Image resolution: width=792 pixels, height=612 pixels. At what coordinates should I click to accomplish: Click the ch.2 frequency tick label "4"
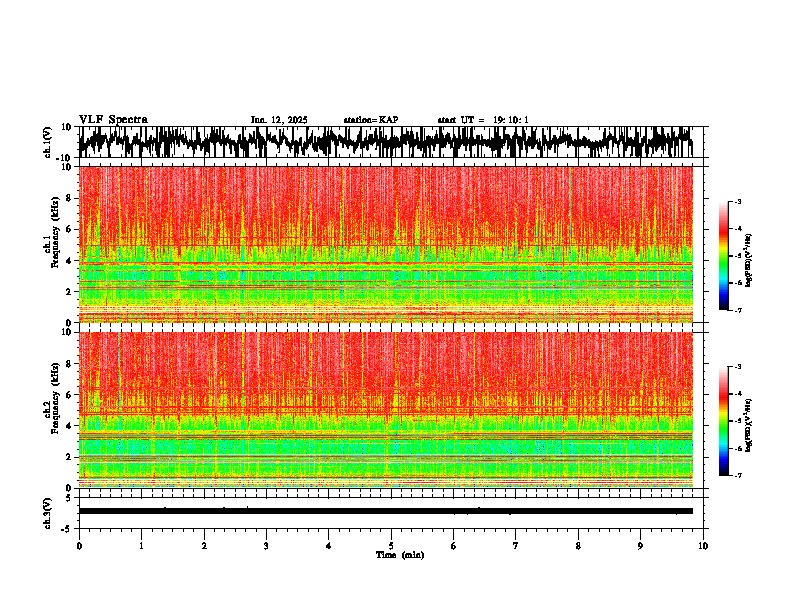pos(69,426)
